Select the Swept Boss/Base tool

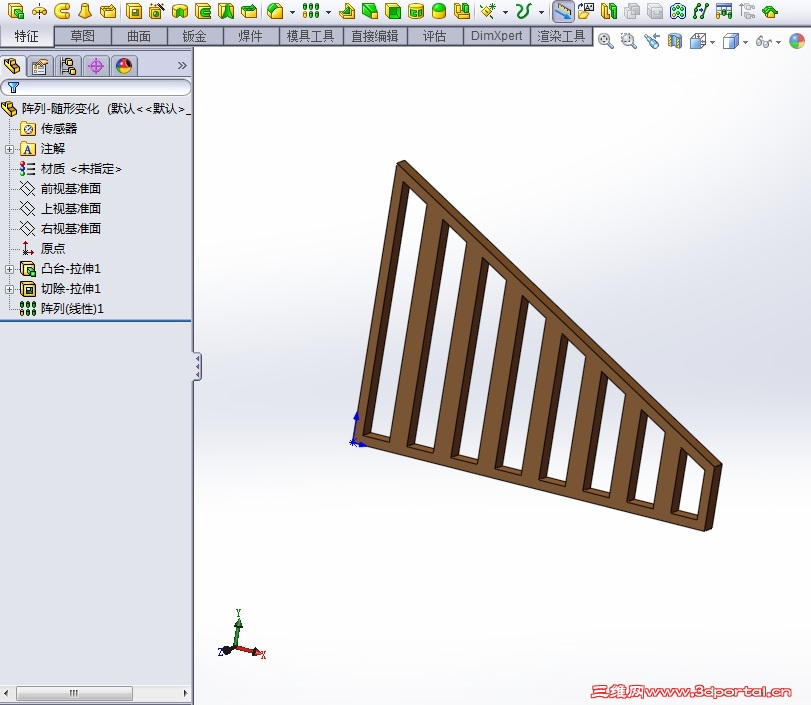pyautogui.click(x=63, y=11)
